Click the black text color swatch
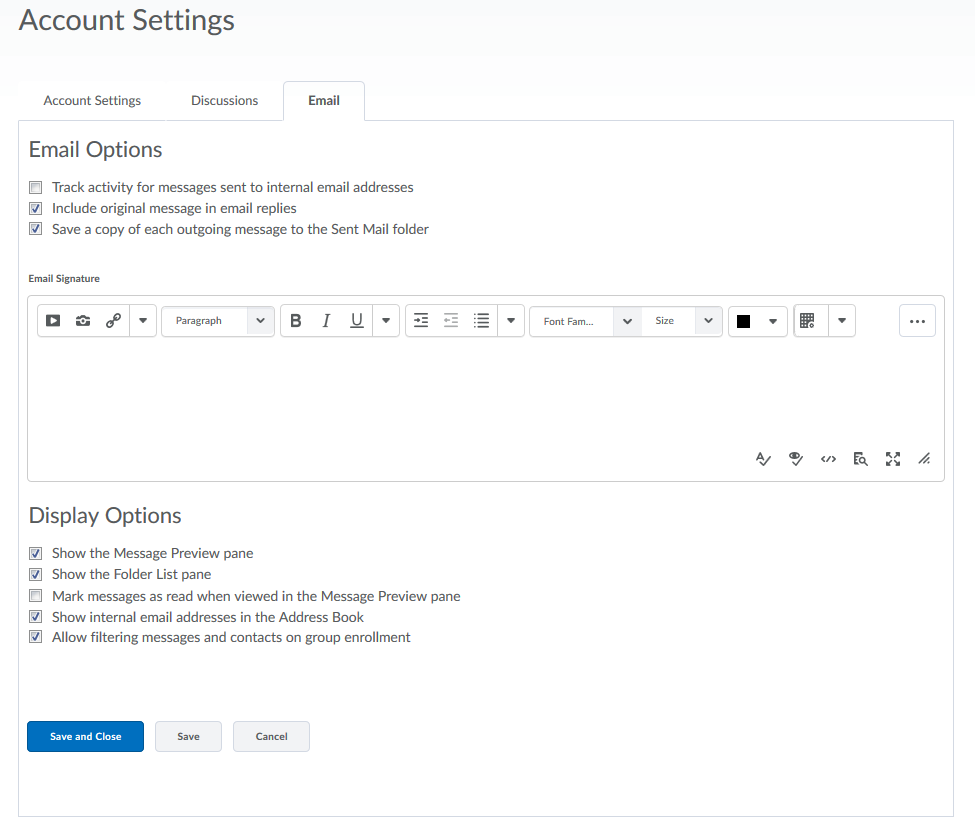The height and width of the screenshot is (830, 975). pos(743,321)
